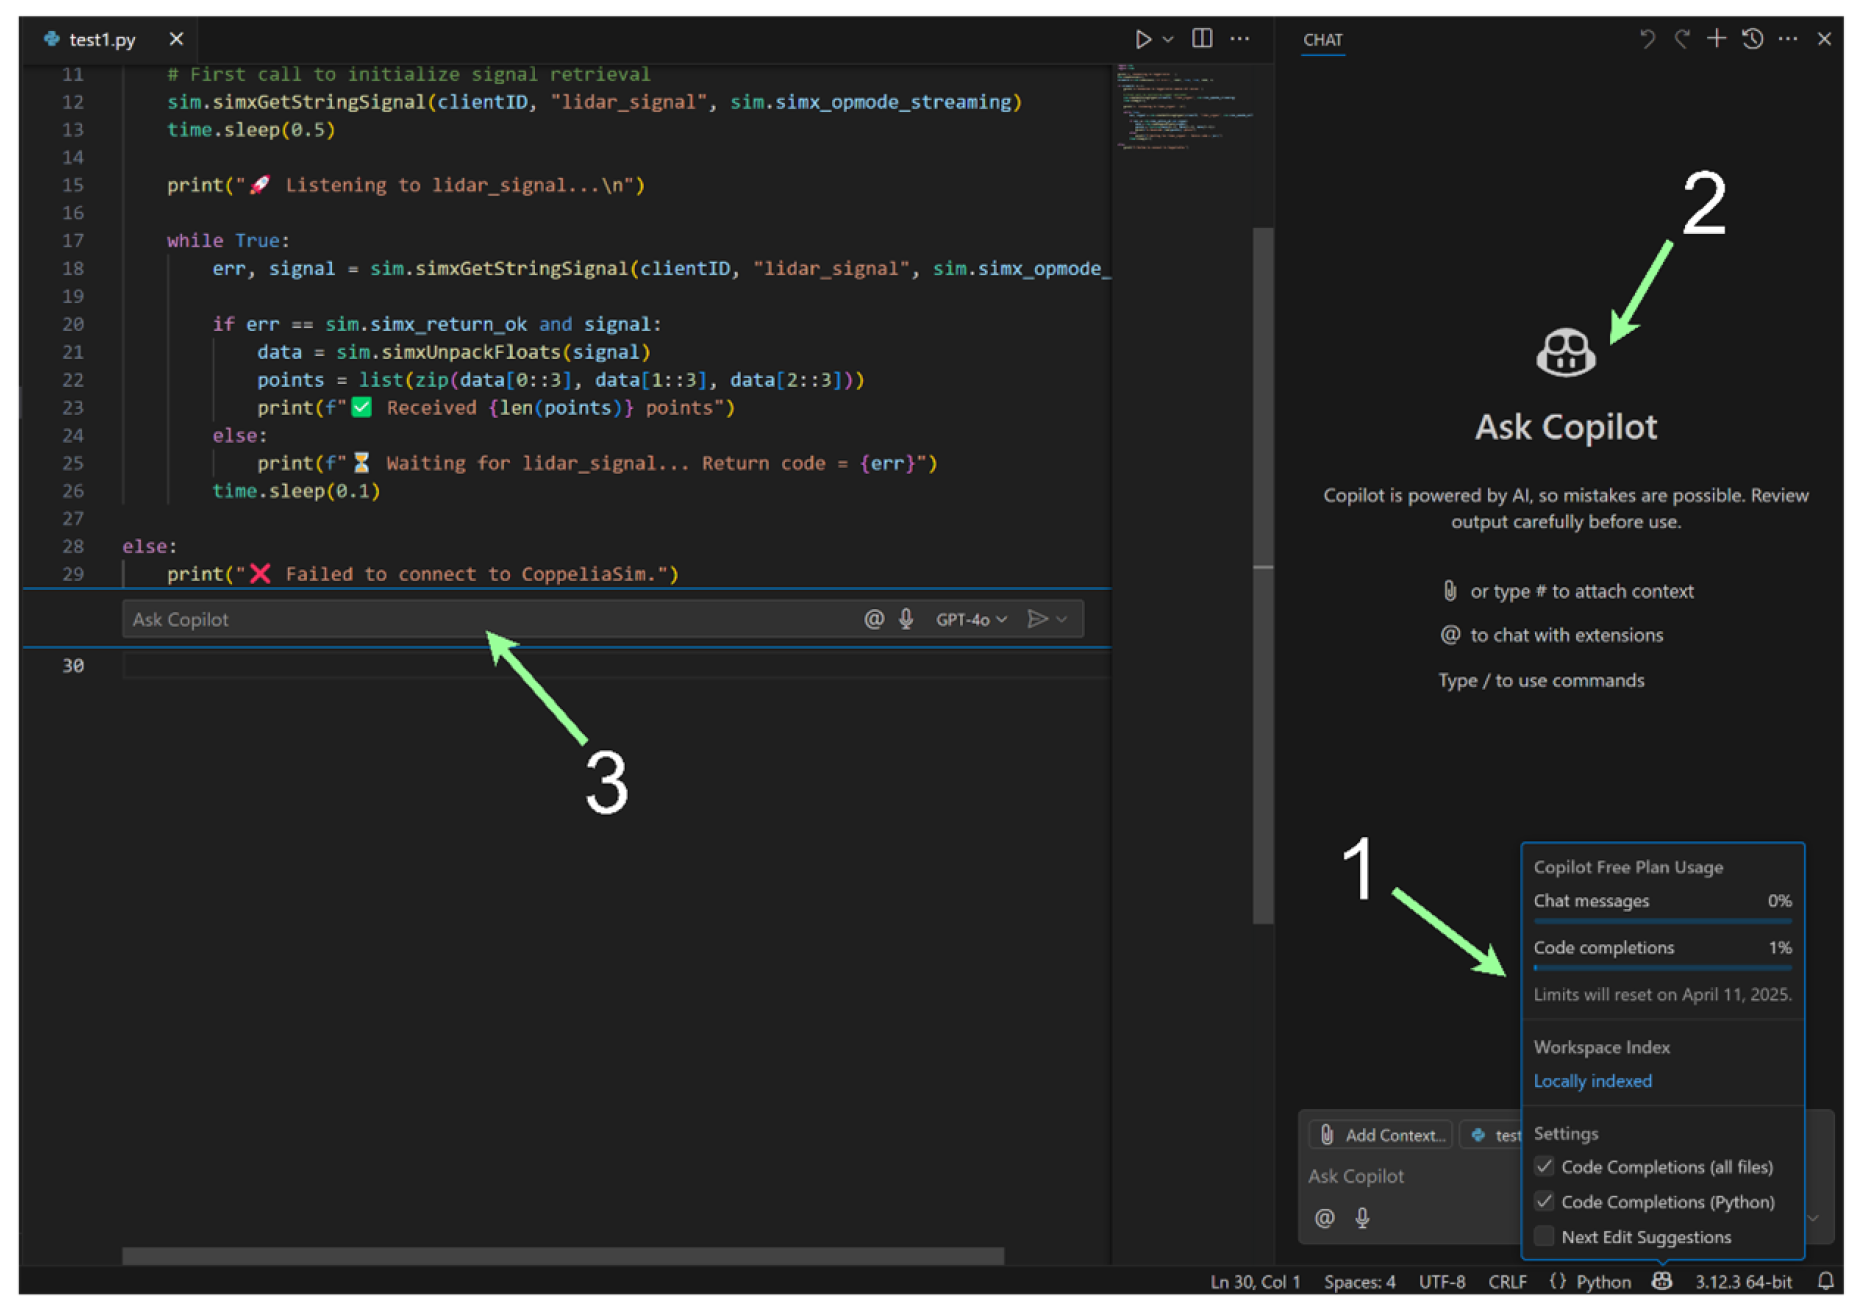Click microphone icon in inline Copilot chat
The height and width of the screenshot is (1313, 1862).
[x=906, y=619]
